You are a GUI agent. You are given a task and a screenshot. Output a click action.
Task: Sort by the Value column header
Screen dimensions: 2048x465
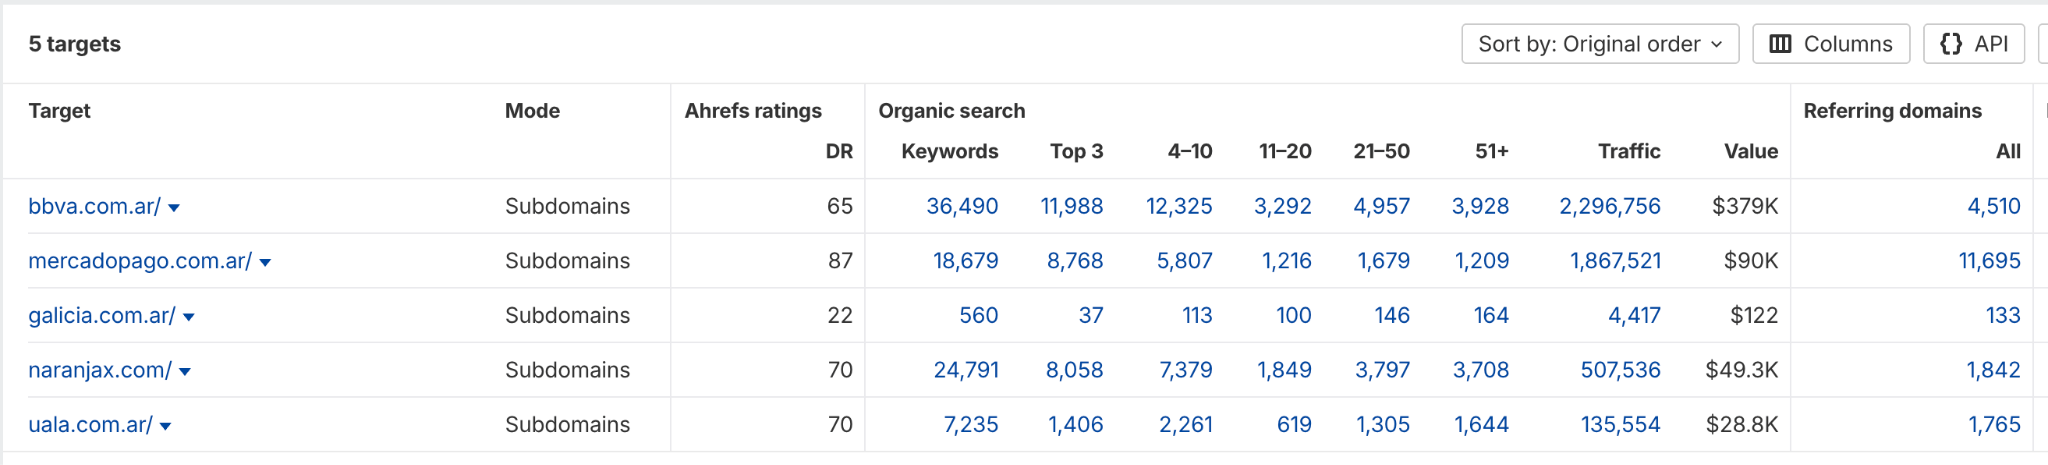coord(1750,151)
